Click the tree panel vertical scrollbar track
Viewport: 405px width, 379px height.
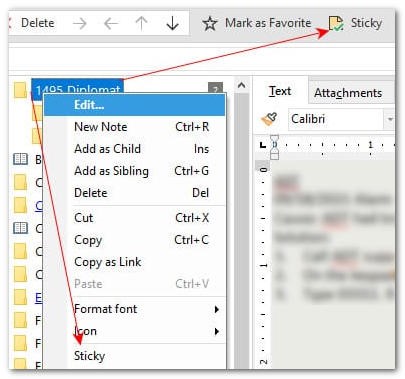[242, 230]
